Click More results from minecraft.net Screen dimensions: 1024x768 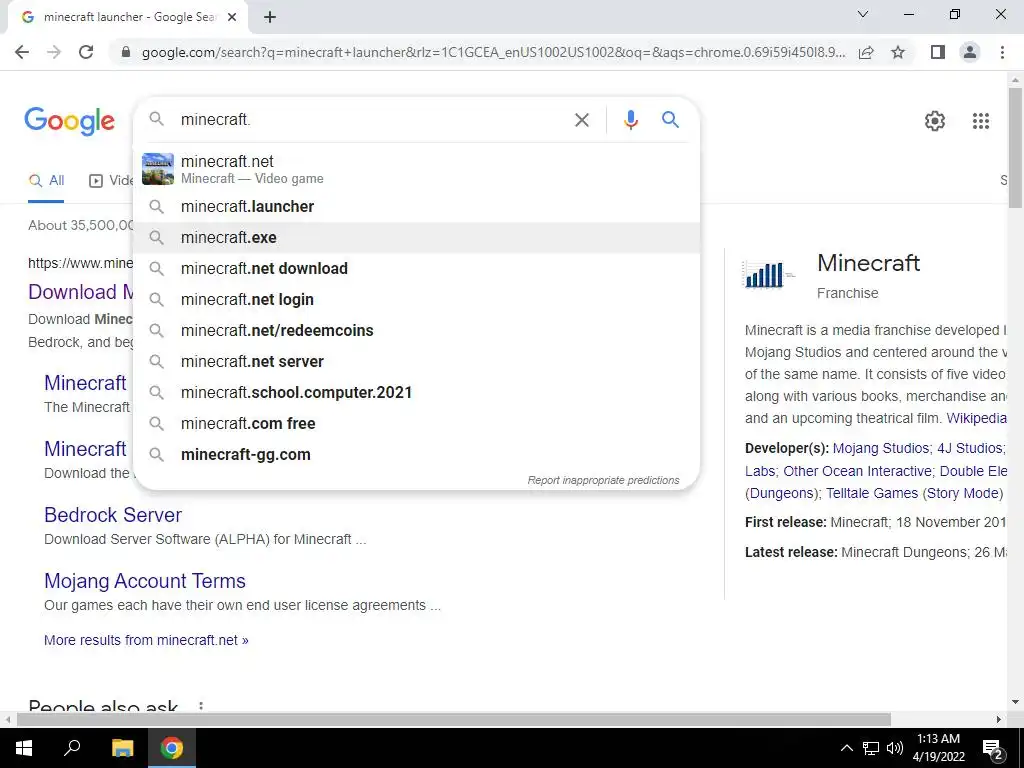coord(146,640)
